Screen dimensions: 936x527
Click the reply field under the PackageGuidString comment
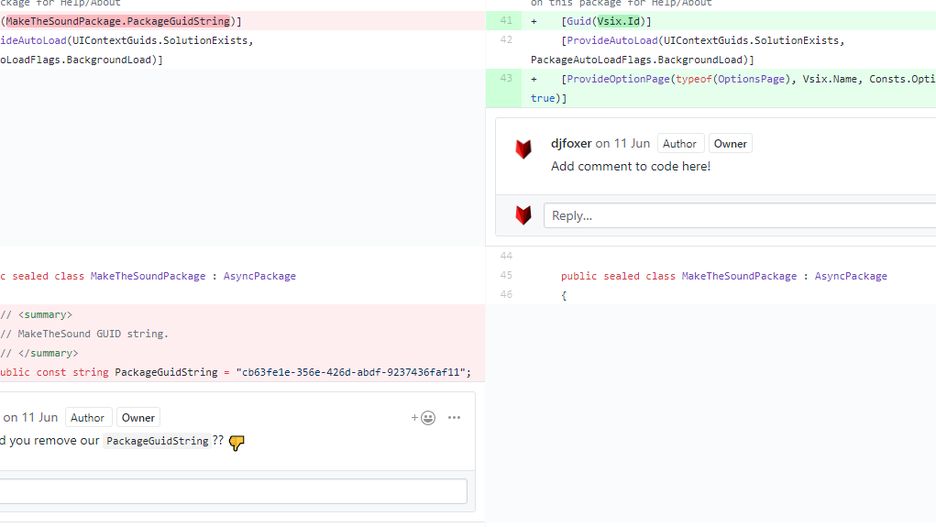[233, 491]
